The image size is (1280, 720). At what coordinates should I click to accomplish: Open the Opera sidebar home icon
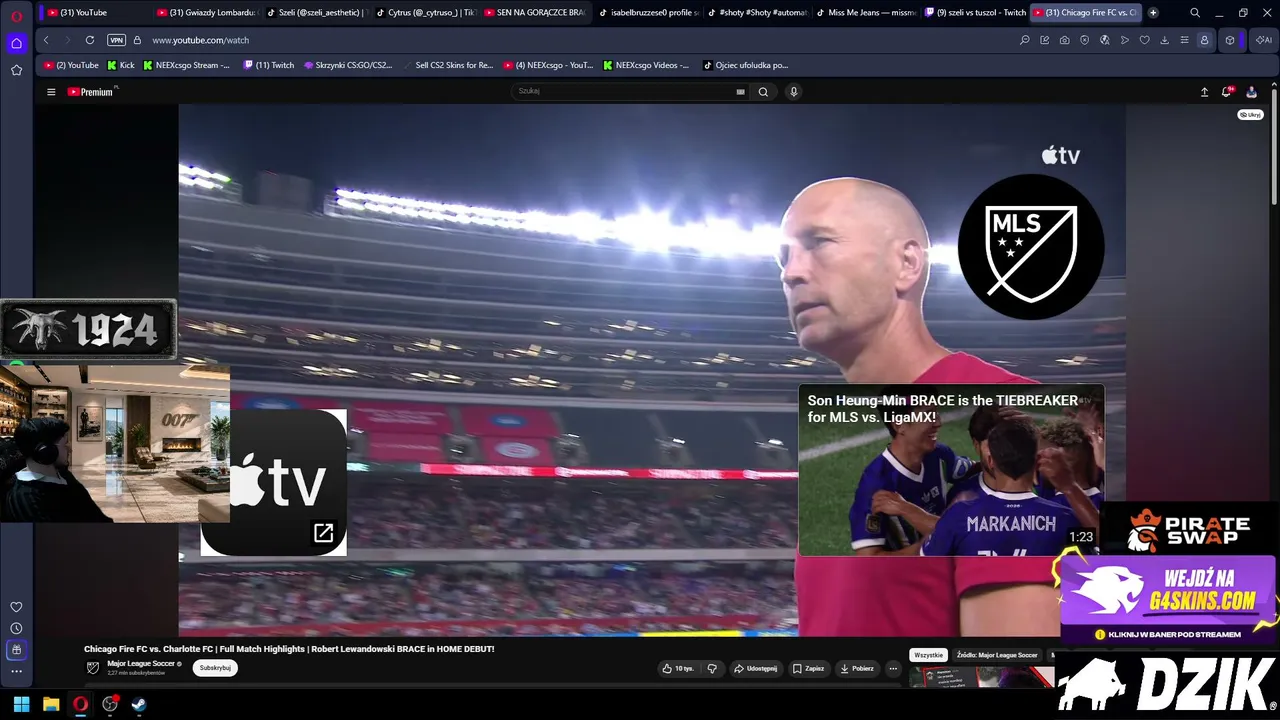[x=17, y=43]
